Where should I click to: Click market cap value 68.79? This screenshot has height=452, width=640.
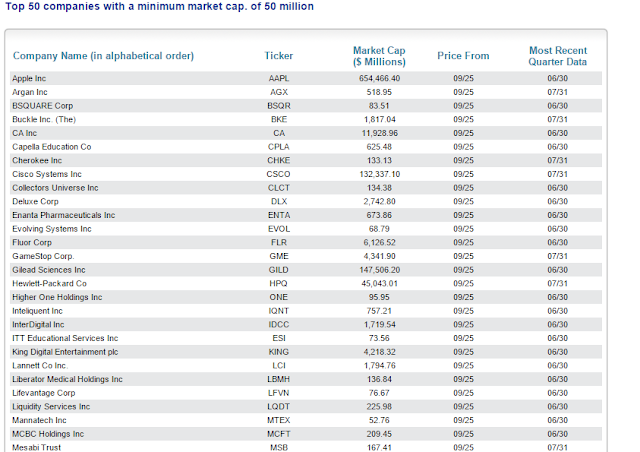(379, 229)
